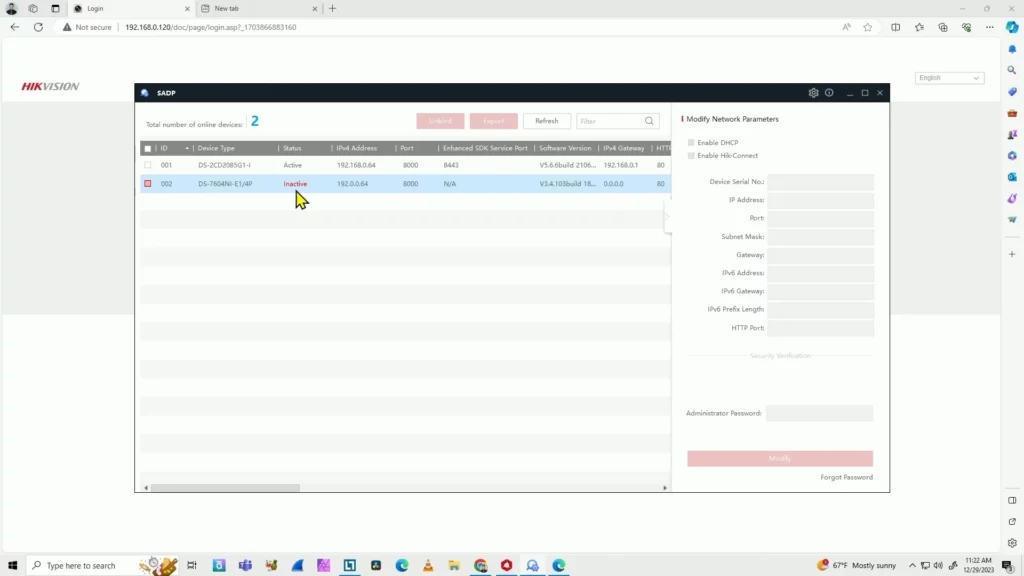The image size is (1024, 576).
Task: Launch SADP from the taskbar
Action: (533, 565)
